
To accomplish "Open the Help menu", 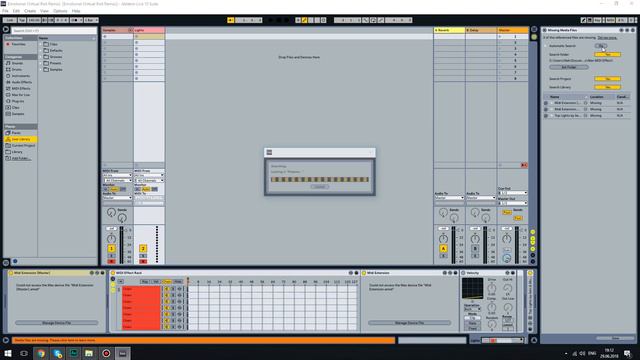I will (x=76, y=11).
